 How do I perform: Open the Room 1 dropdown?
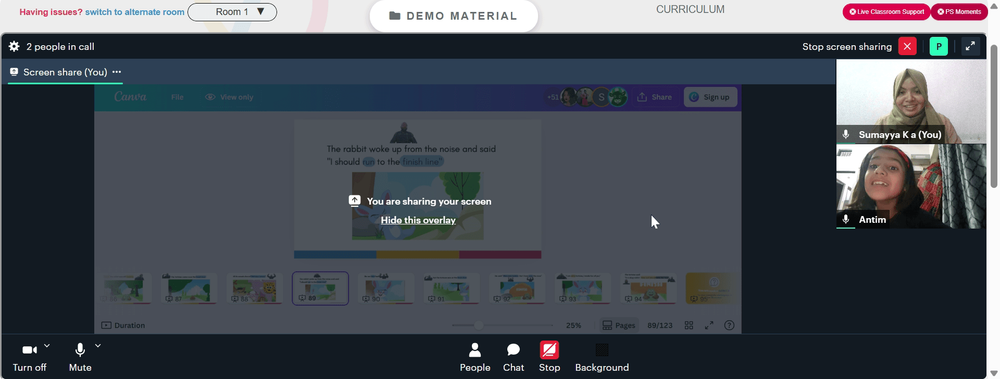[232, 12]
